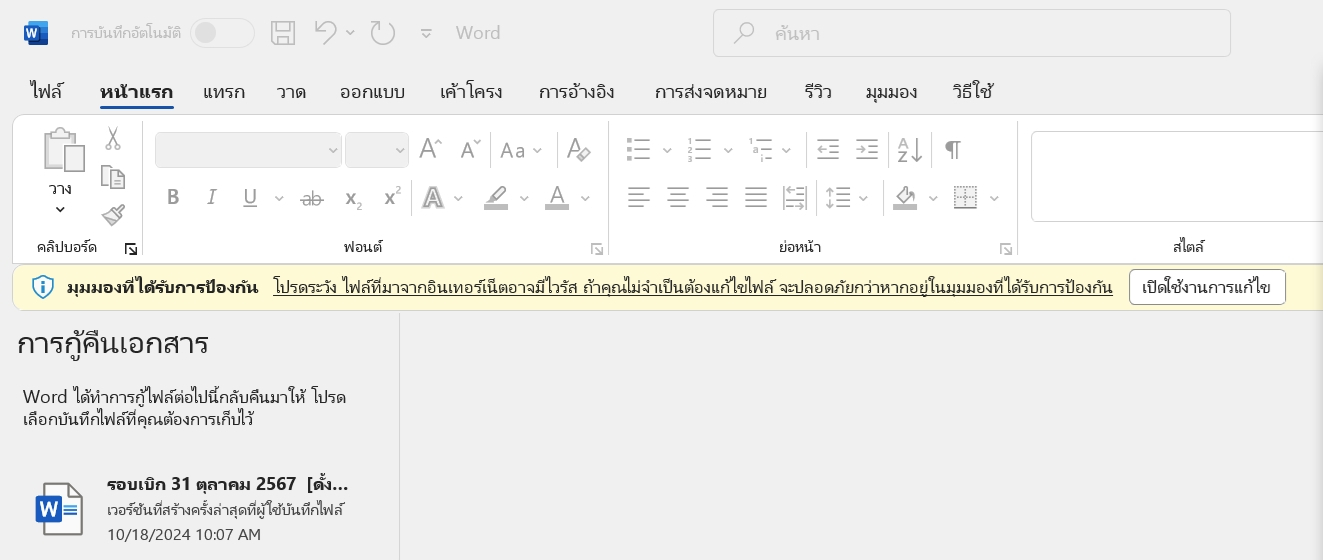Click the Copy pages icon
The height and width of the screenshot is (560, 1323).
tap(113, 177)
